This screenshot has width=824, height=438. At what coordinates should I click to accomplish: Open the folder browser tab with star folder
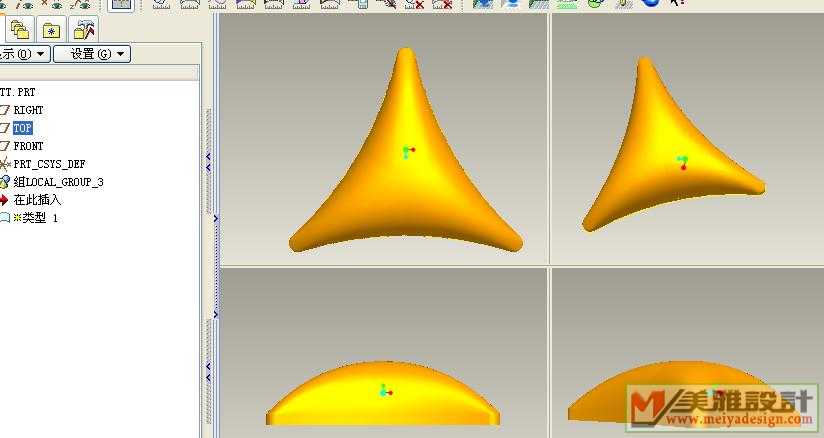click(52, 29)
